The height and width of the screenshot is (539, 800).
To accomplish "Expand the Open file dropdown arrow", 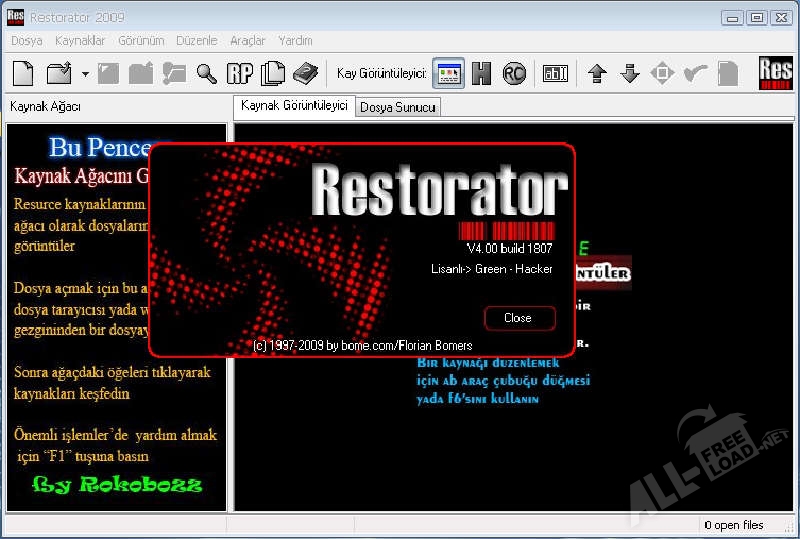I will pos(85,74).
